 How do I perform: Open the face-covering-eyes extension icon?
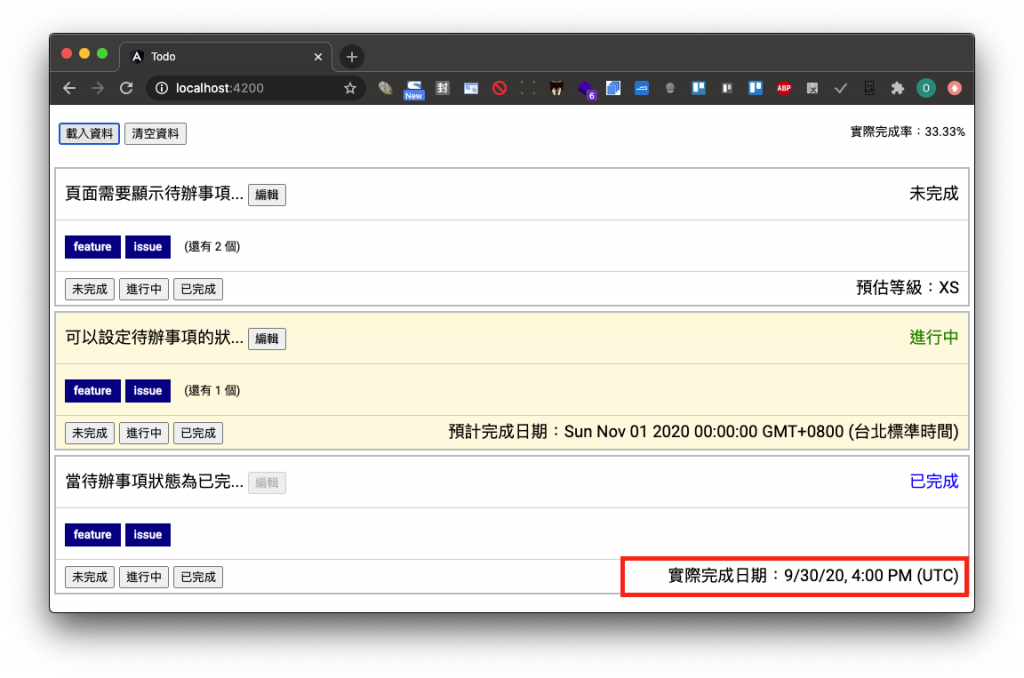tap(556, 88)
